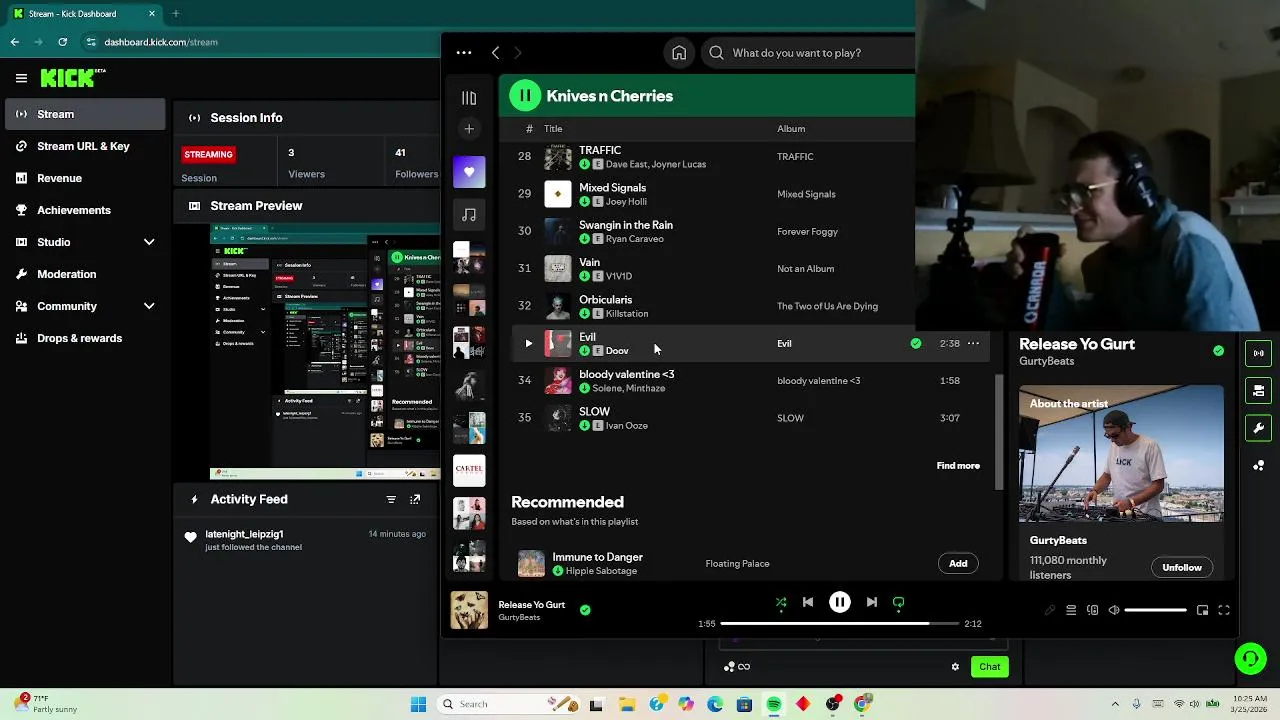Select Stream in Kick sidebar

(85, 114)
